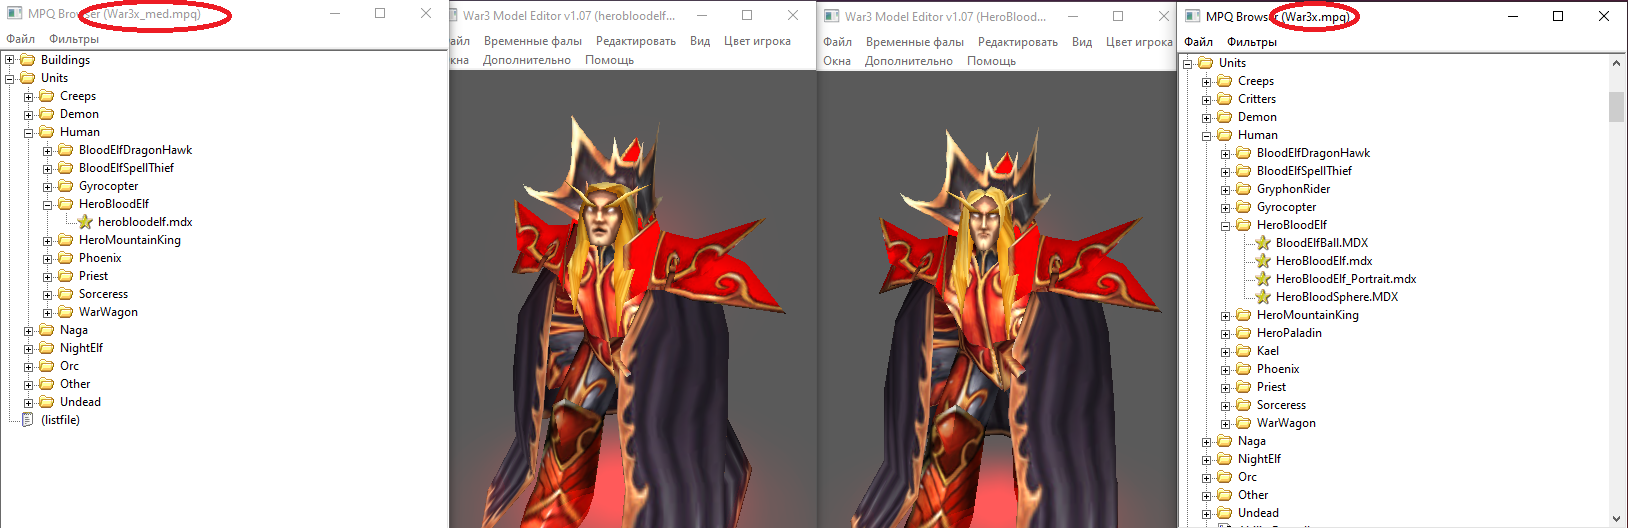Click the right MPQ Browser window title icon

(1192, 17)
